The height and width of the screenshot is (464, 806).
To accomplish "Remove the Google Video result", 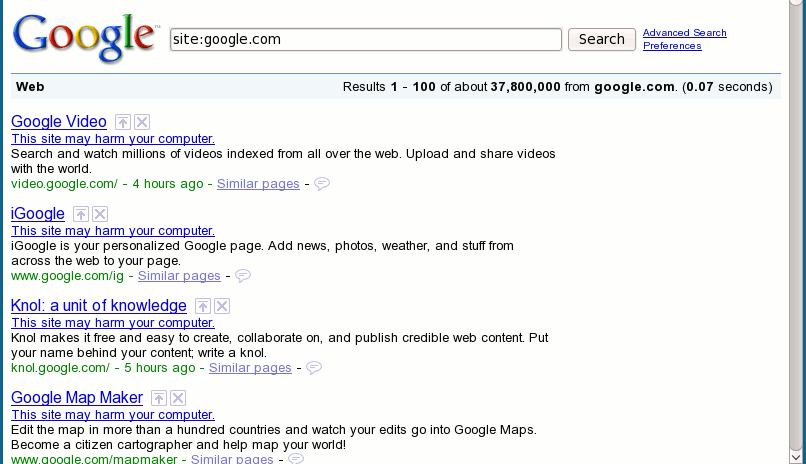I will tap(142, 122).
